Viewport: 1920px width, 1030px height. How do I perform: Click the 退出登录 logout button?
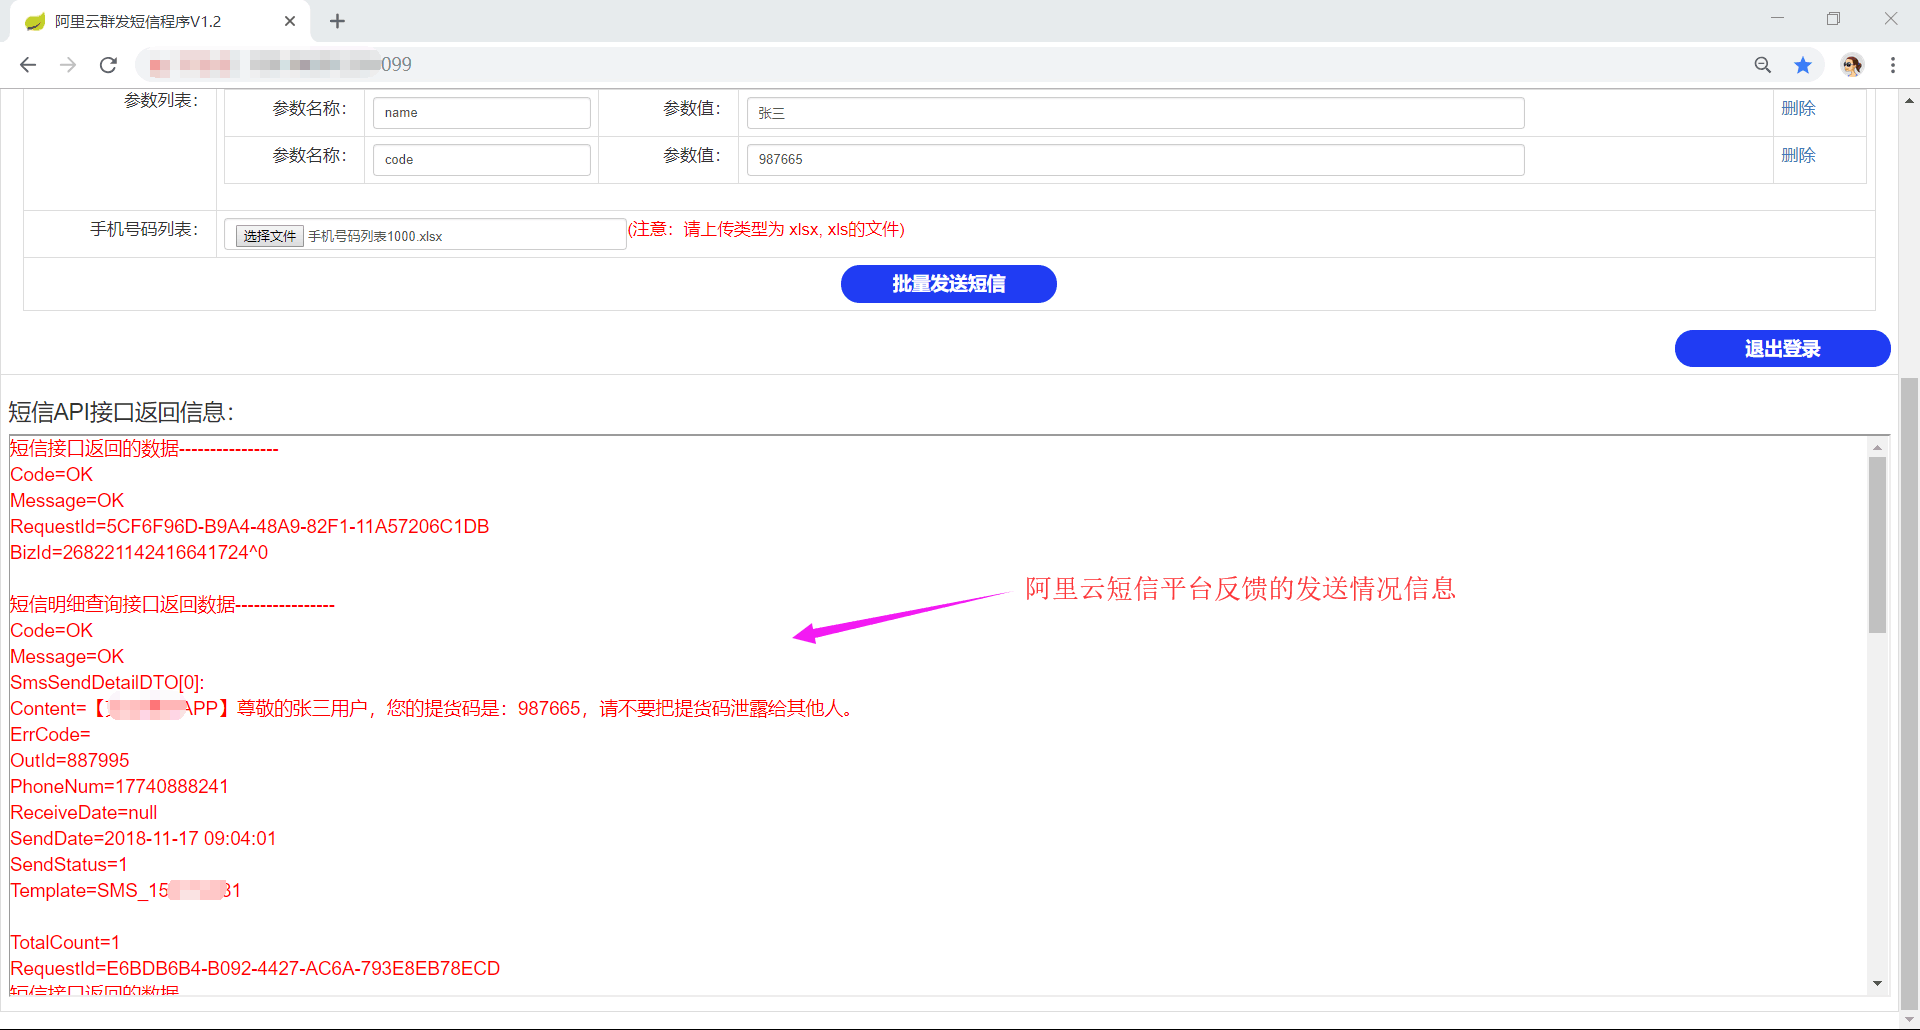(1783, 349)
